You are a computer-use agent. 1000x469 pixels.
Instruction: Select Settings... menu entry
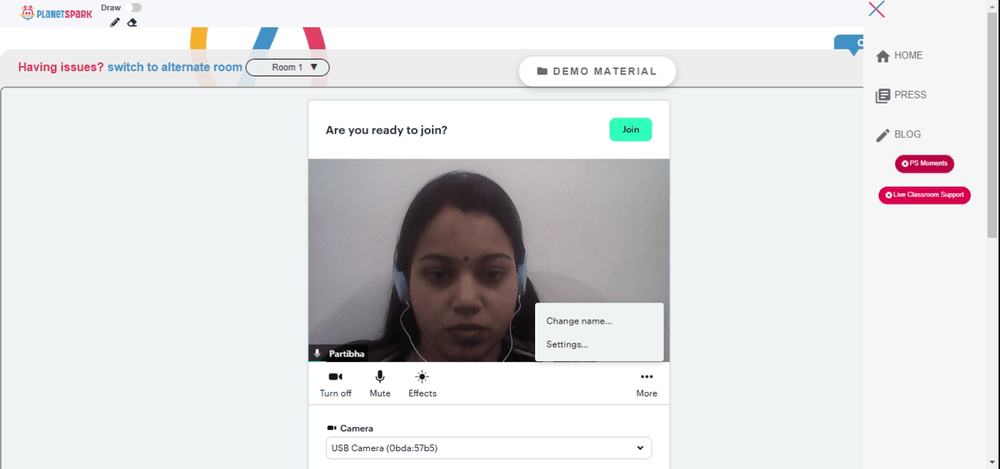[x=567, y=345]
